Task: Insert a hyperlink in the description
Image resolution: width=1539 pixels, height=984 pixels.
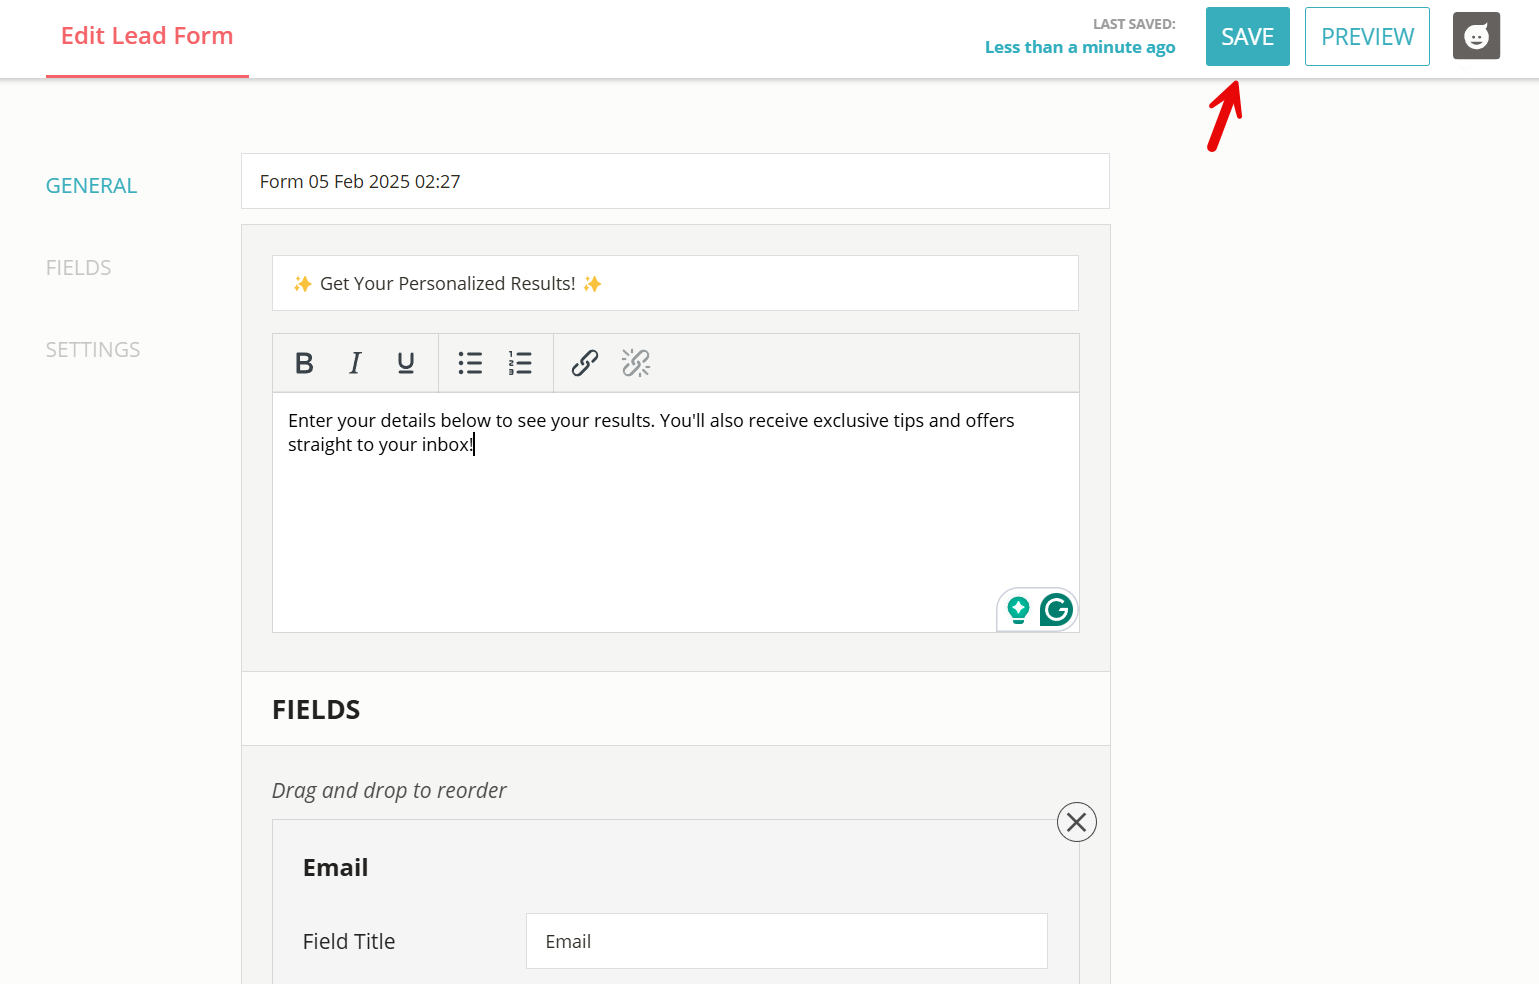Action: [x=584, y=363]
